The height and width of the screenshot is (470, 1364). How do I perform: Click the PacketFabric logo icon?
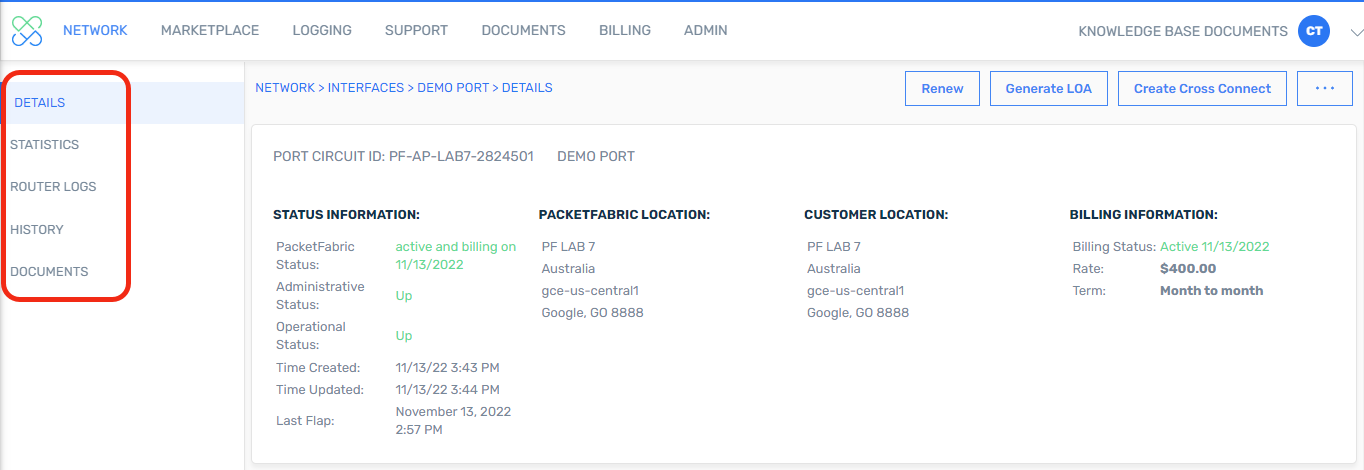(x=27, y=31)
